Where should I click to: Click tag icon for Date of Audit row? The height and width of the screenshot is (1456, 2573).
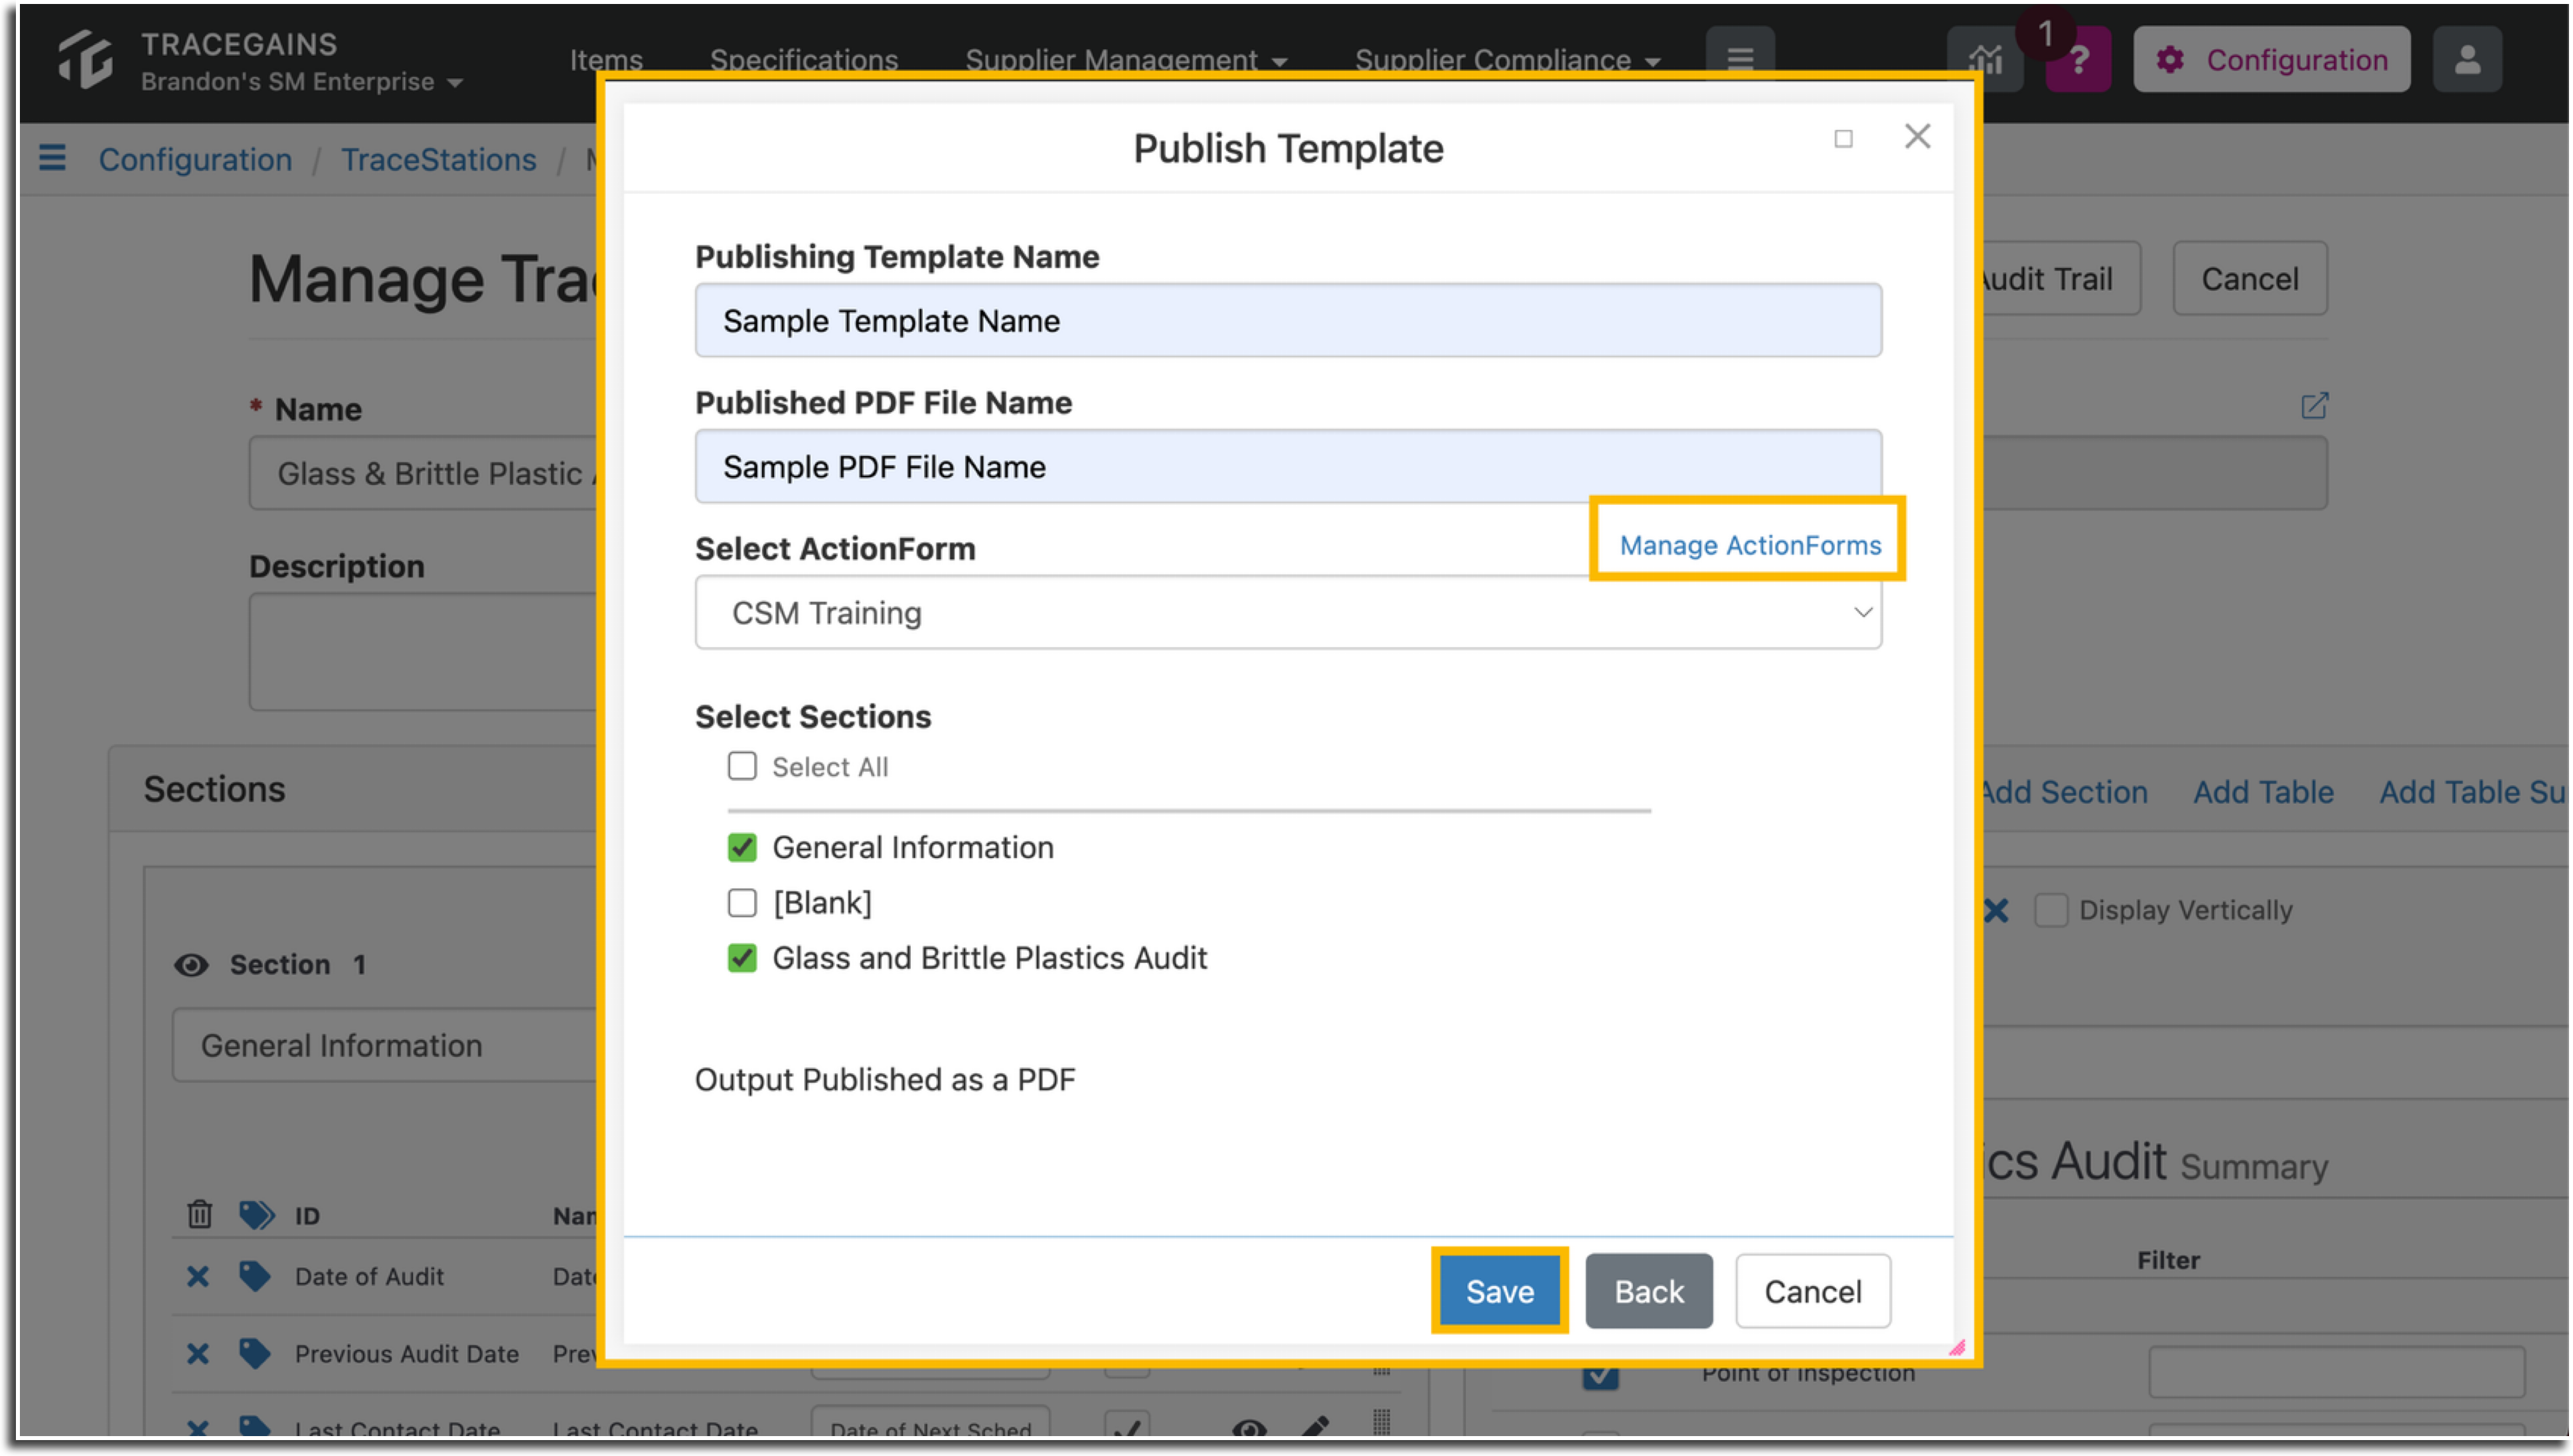click(x=254, y=1276)
